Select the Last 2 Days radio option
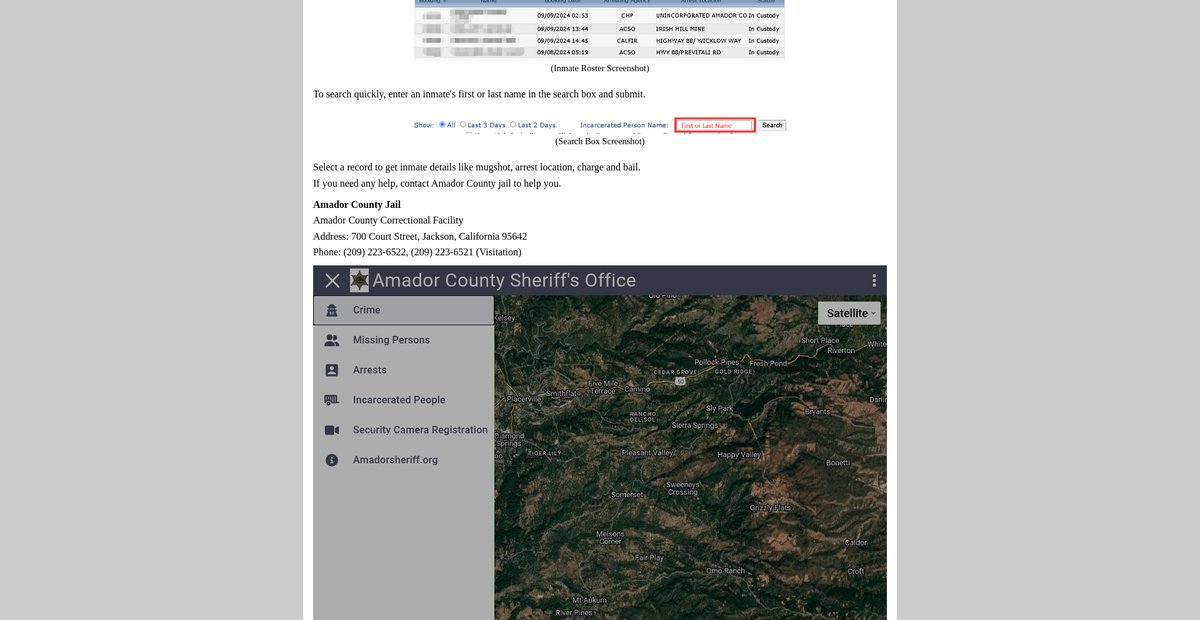This screenshot has width=1200, height=620. [x=513, y=125]
